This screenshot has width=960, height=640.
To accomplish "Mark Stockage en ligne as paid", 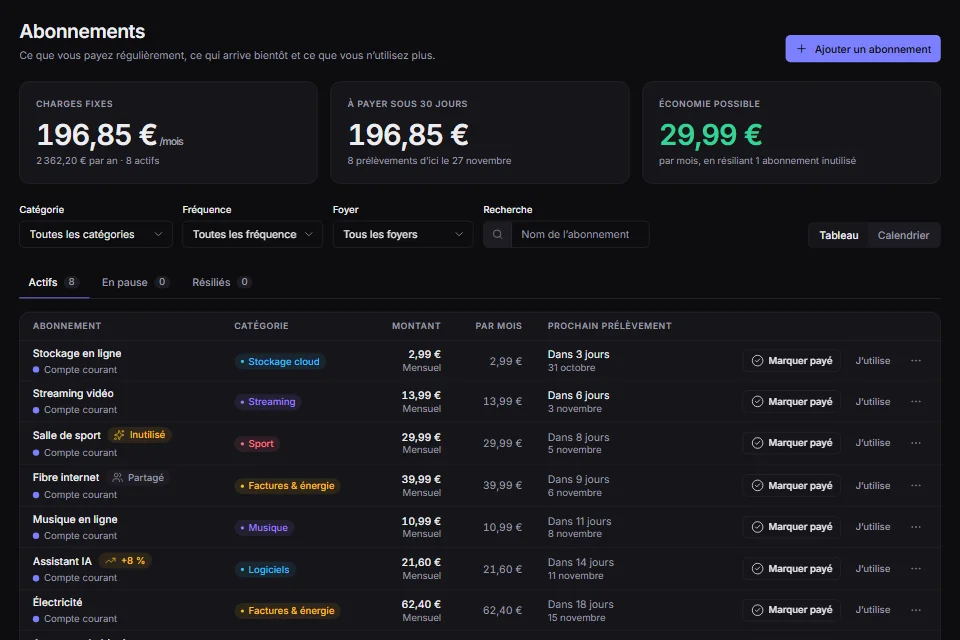I will click(792, 361).
